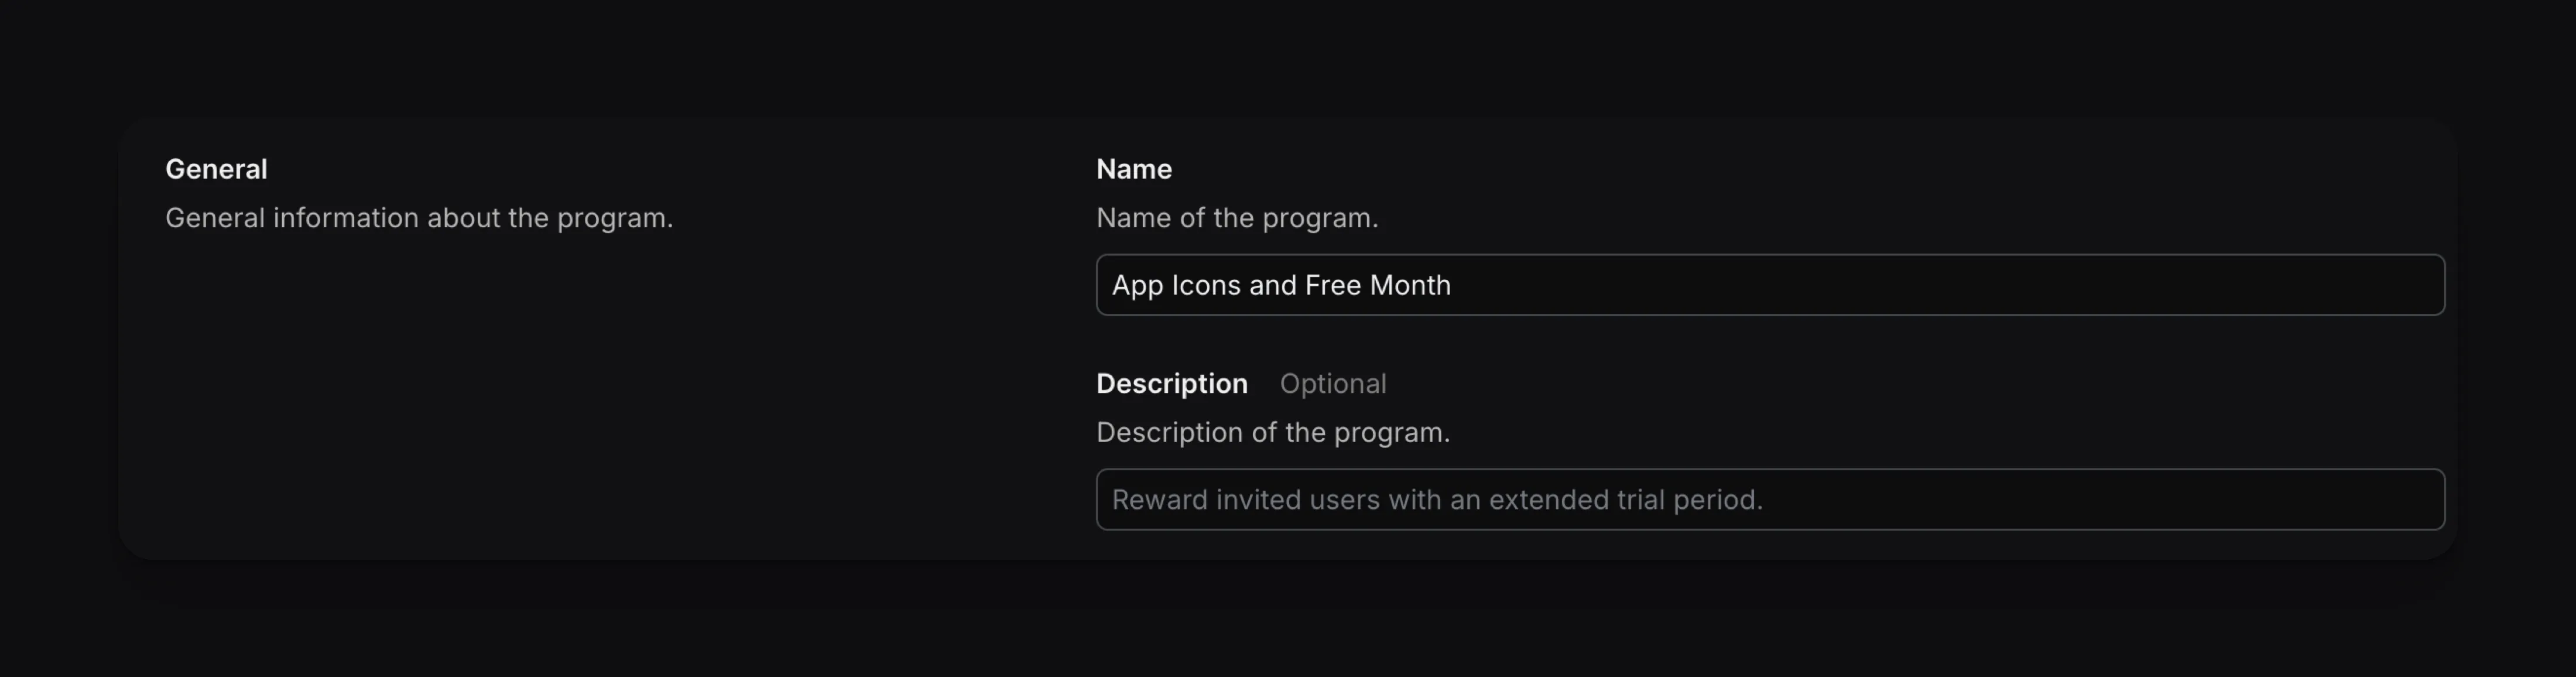2576x677 pixels.
Task: Click the text General information about the program
Action: pyautogui.click(x=420, y=217)
